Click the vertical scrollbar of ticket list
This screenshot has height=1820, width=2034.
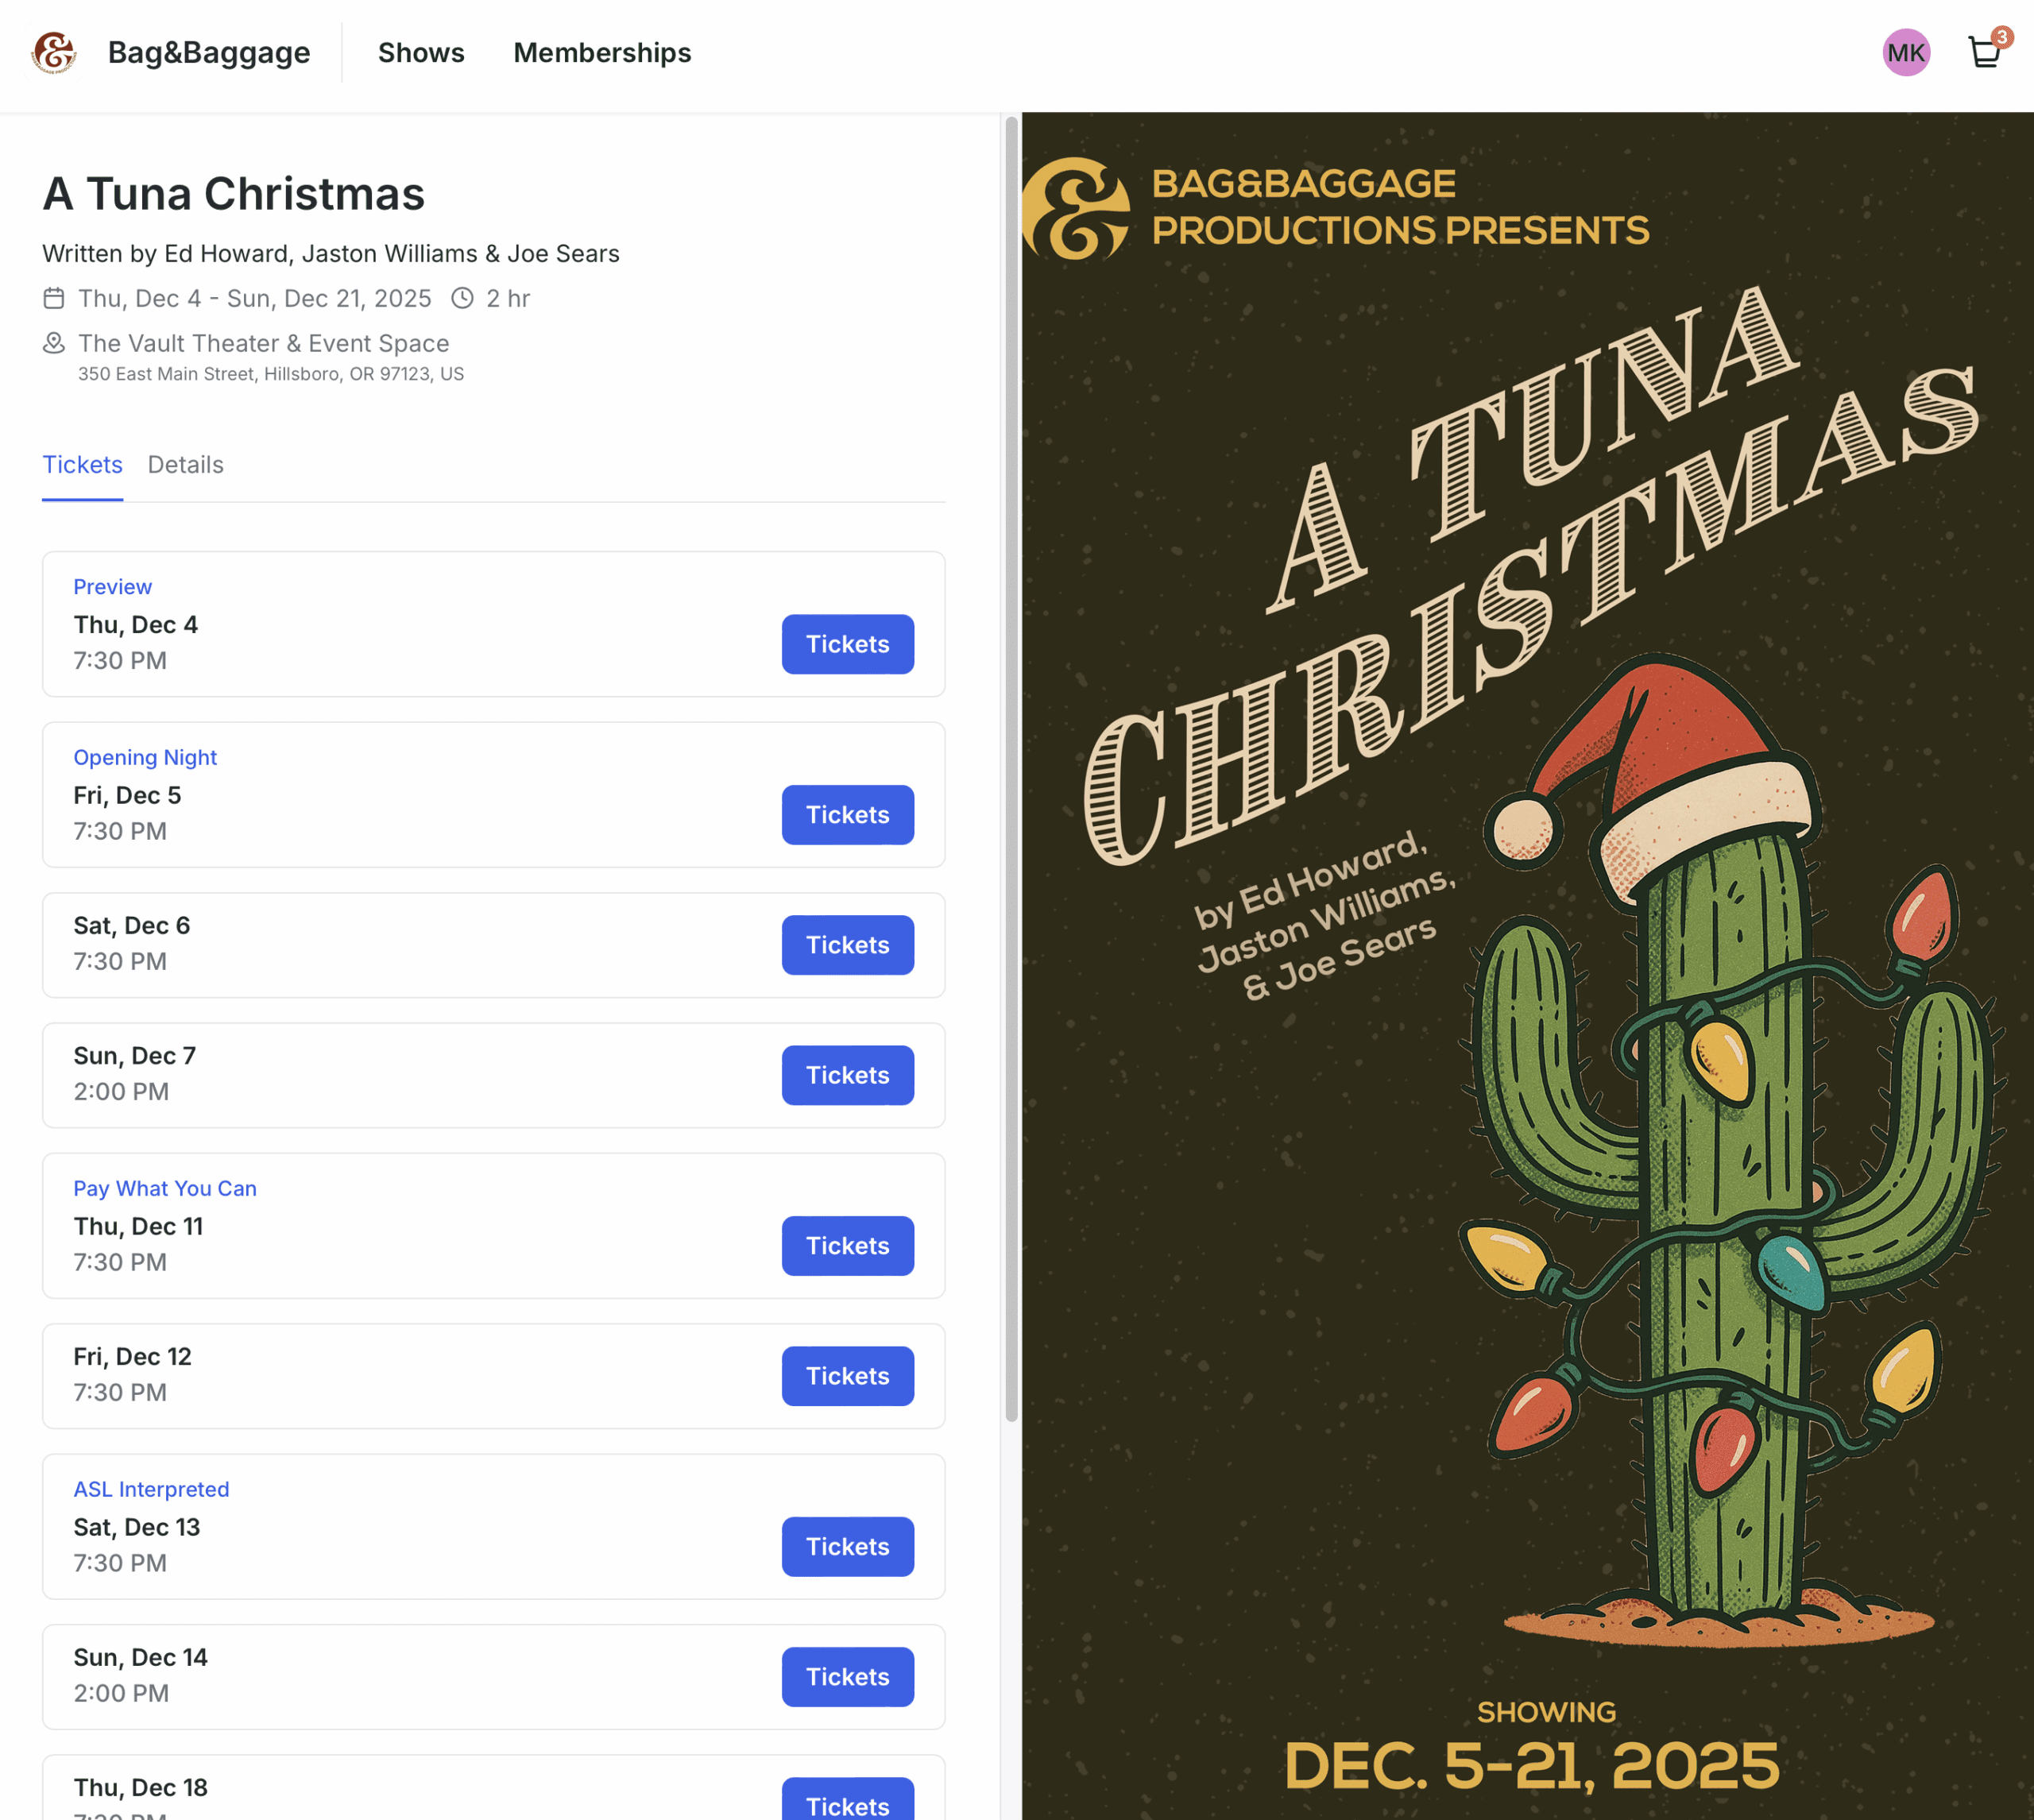[x=1011, y=768]
